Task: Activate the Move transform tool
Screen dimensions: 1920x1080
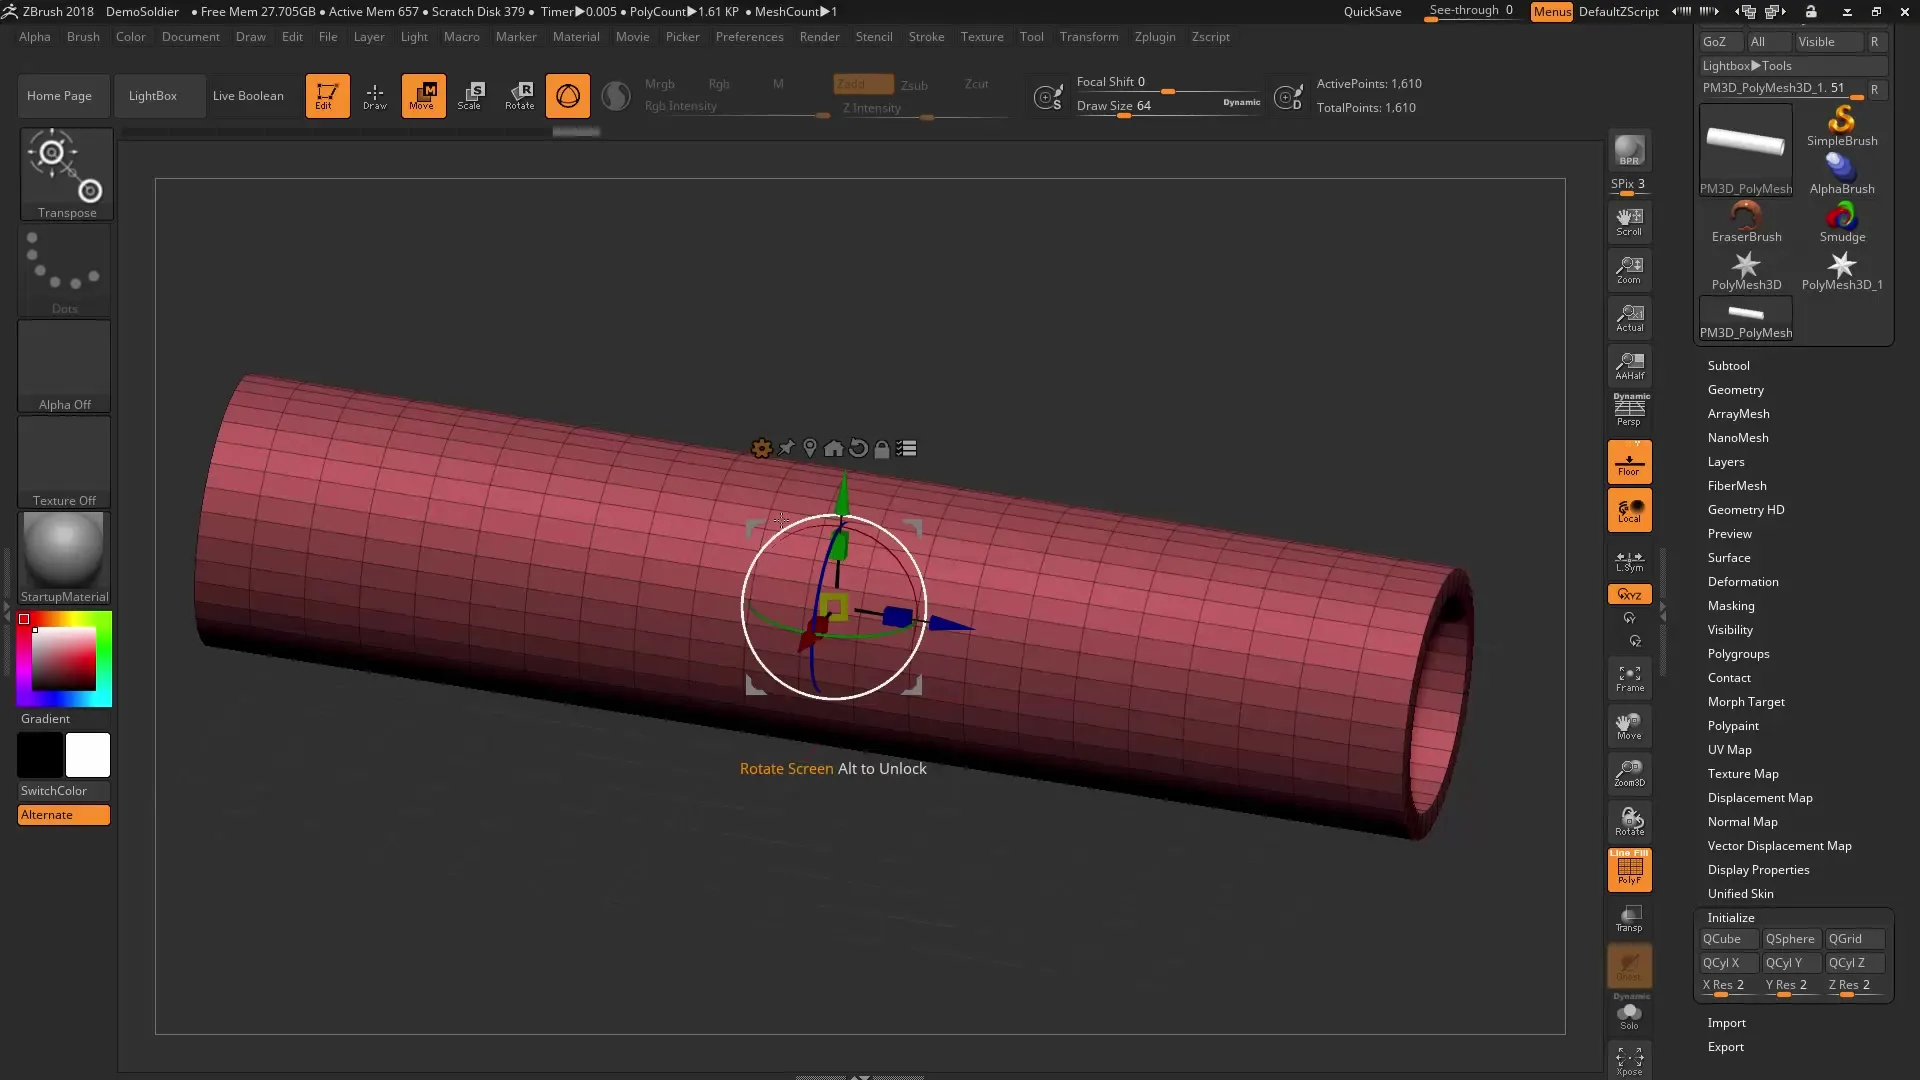Action: pos(423,96)
